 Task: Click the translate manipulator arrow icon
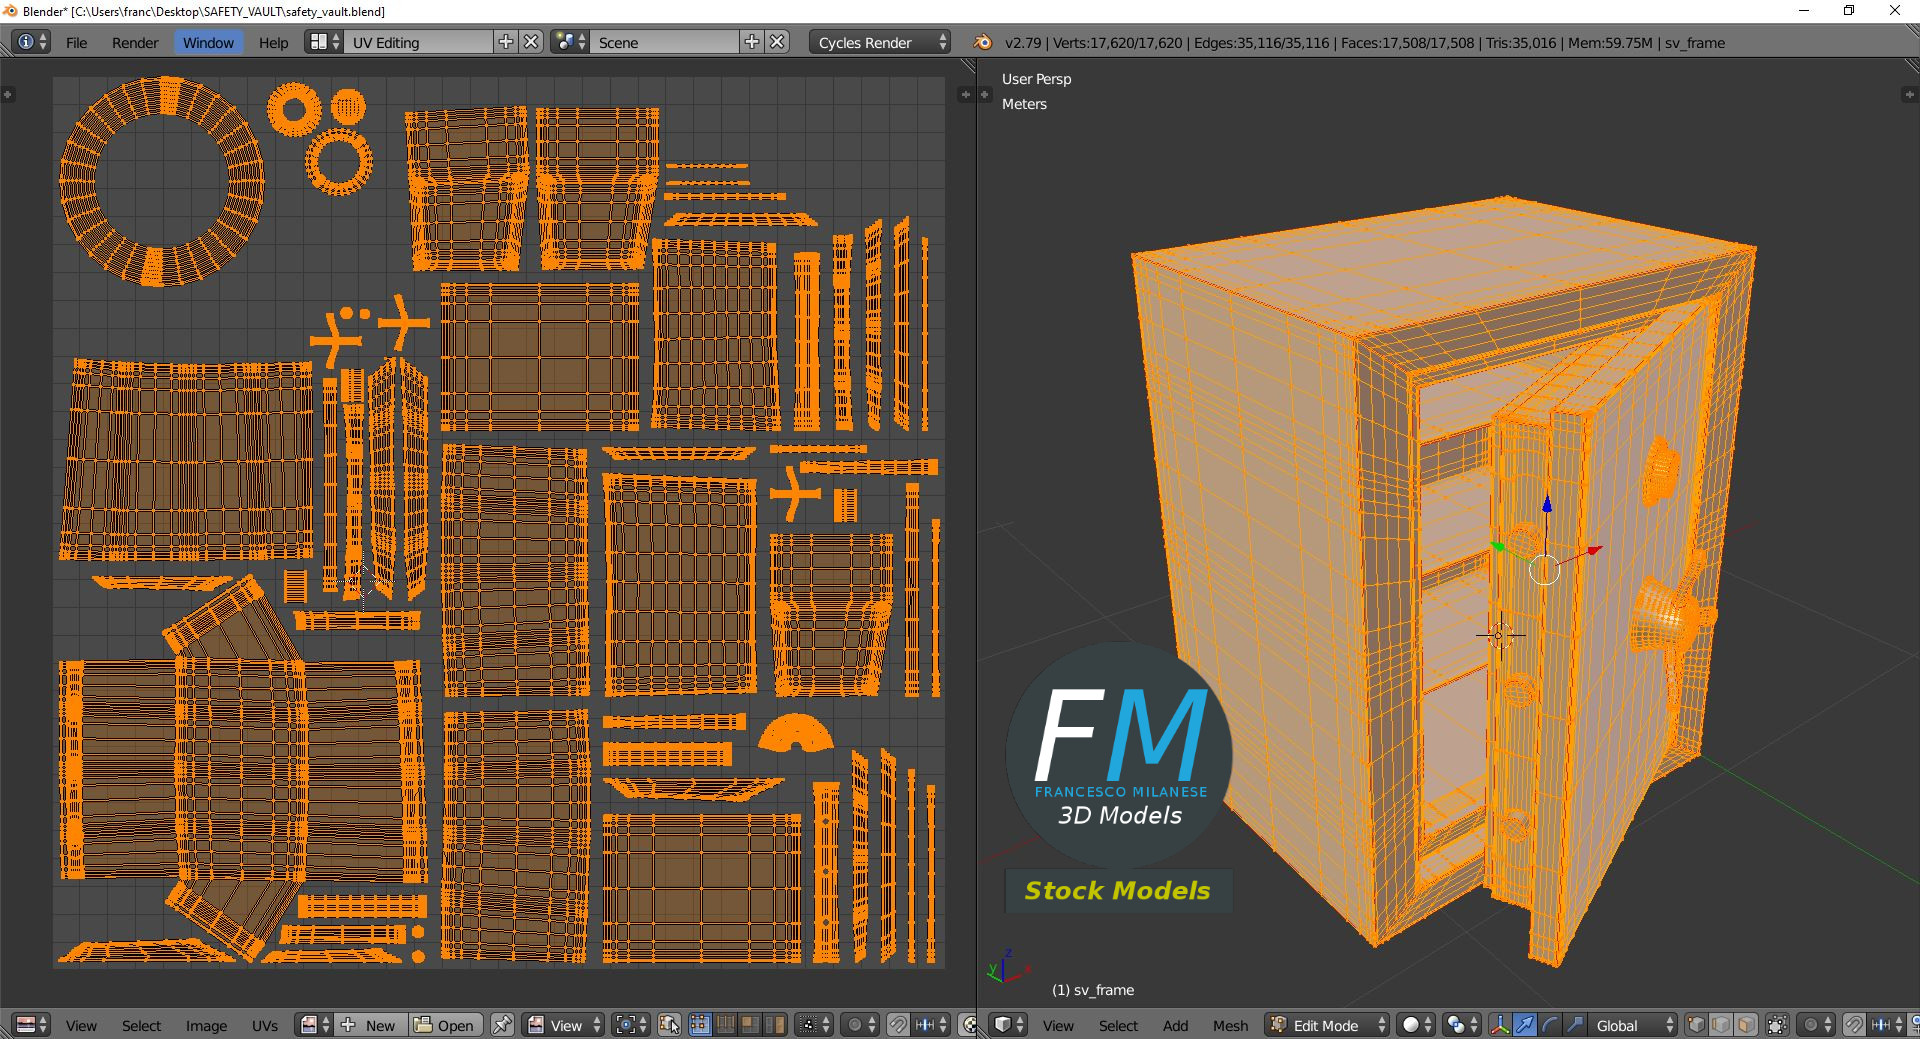pos(1524,1025)
